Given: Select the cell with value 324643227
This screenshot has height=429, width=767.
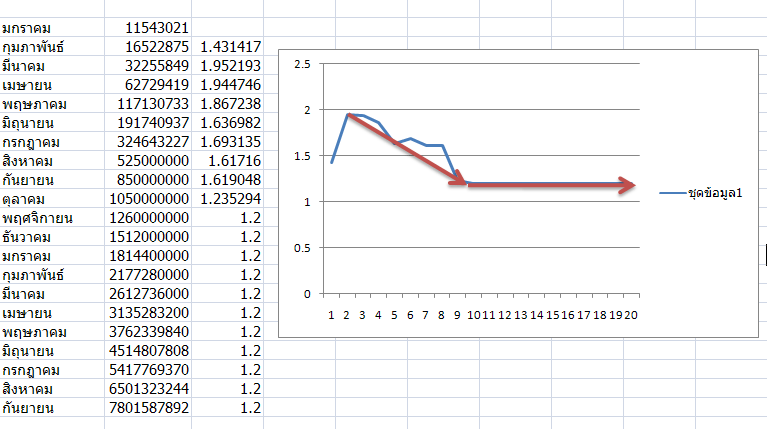Looking at the screenshot, I should 148,142.
